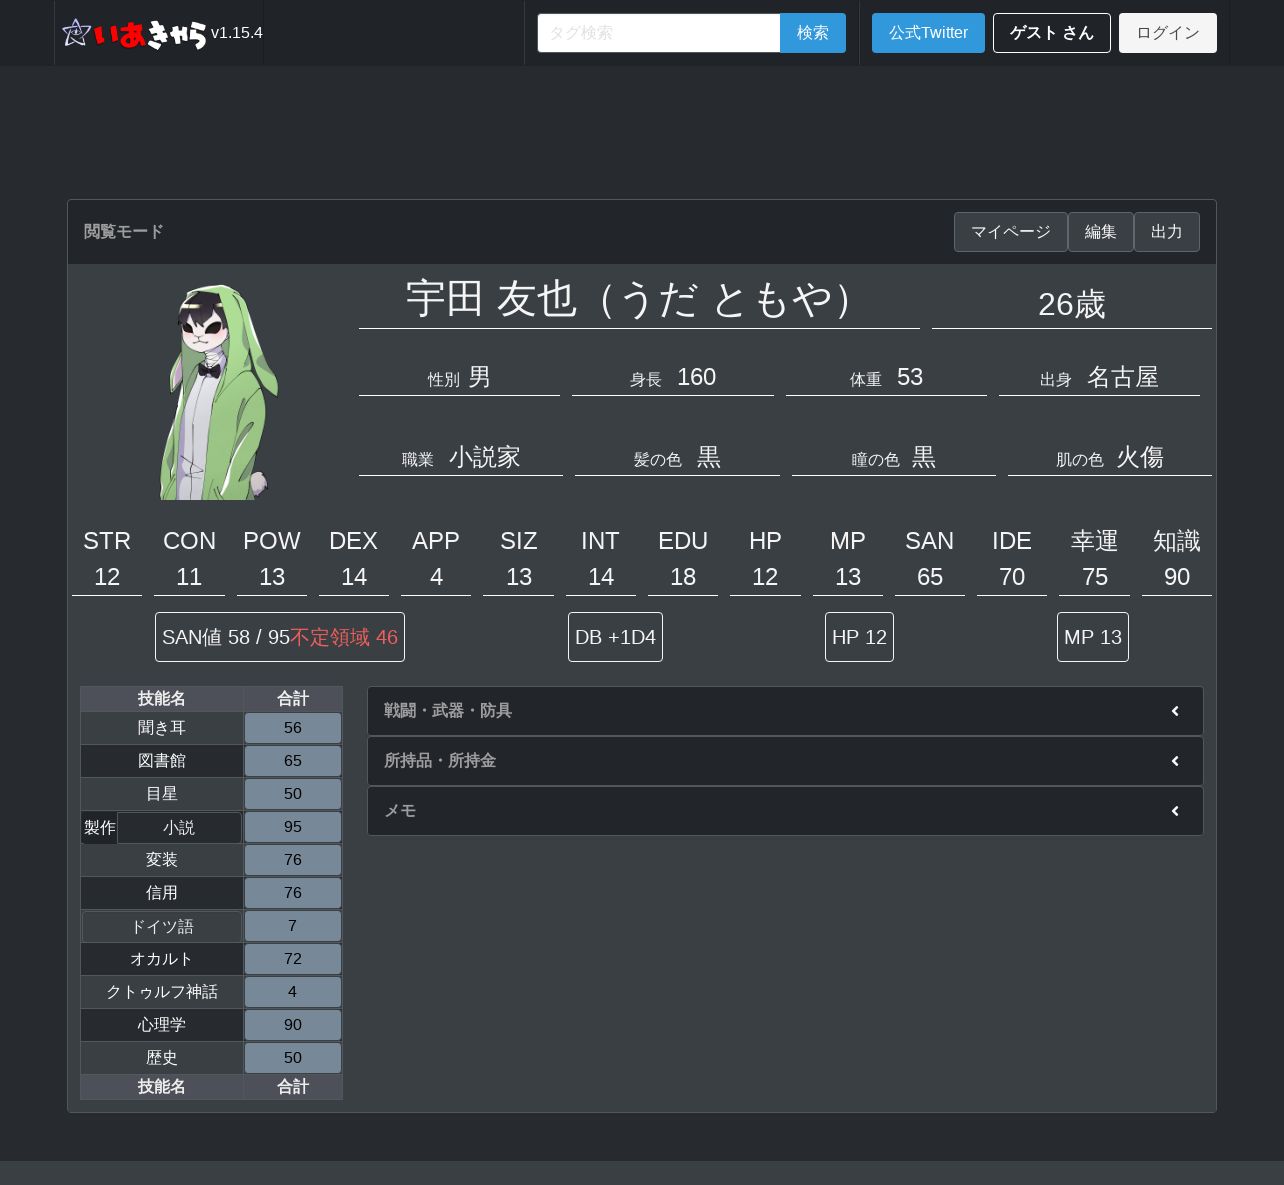Click the 身長 160 field
Image resolution: width=1284 pixels, height=1185 pixels.
click(x=673, y=377)
